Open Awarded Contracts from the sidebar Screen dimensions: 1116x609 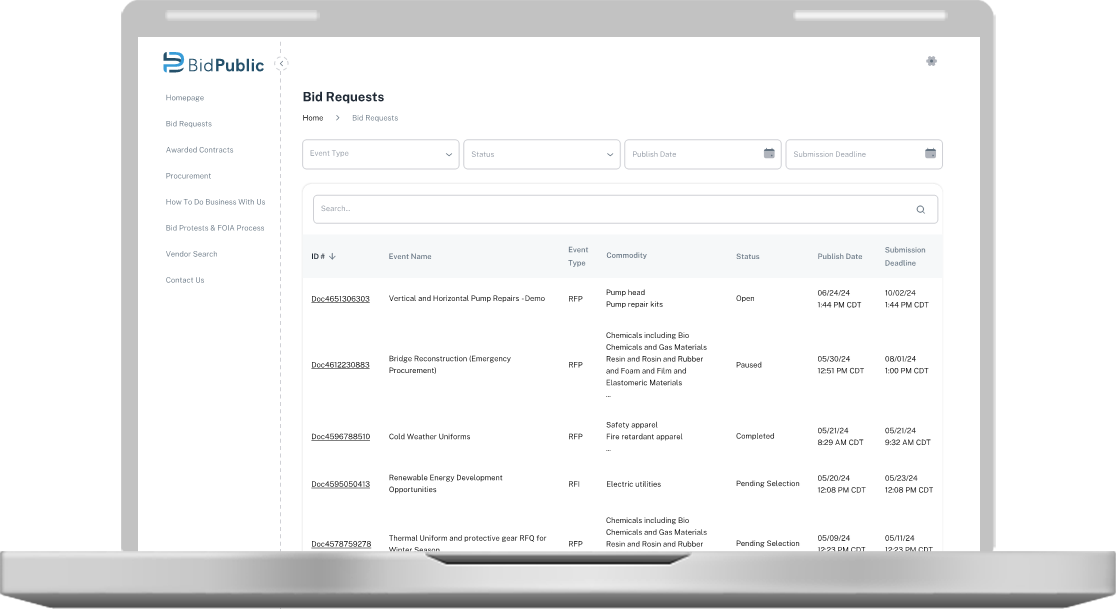199,150
